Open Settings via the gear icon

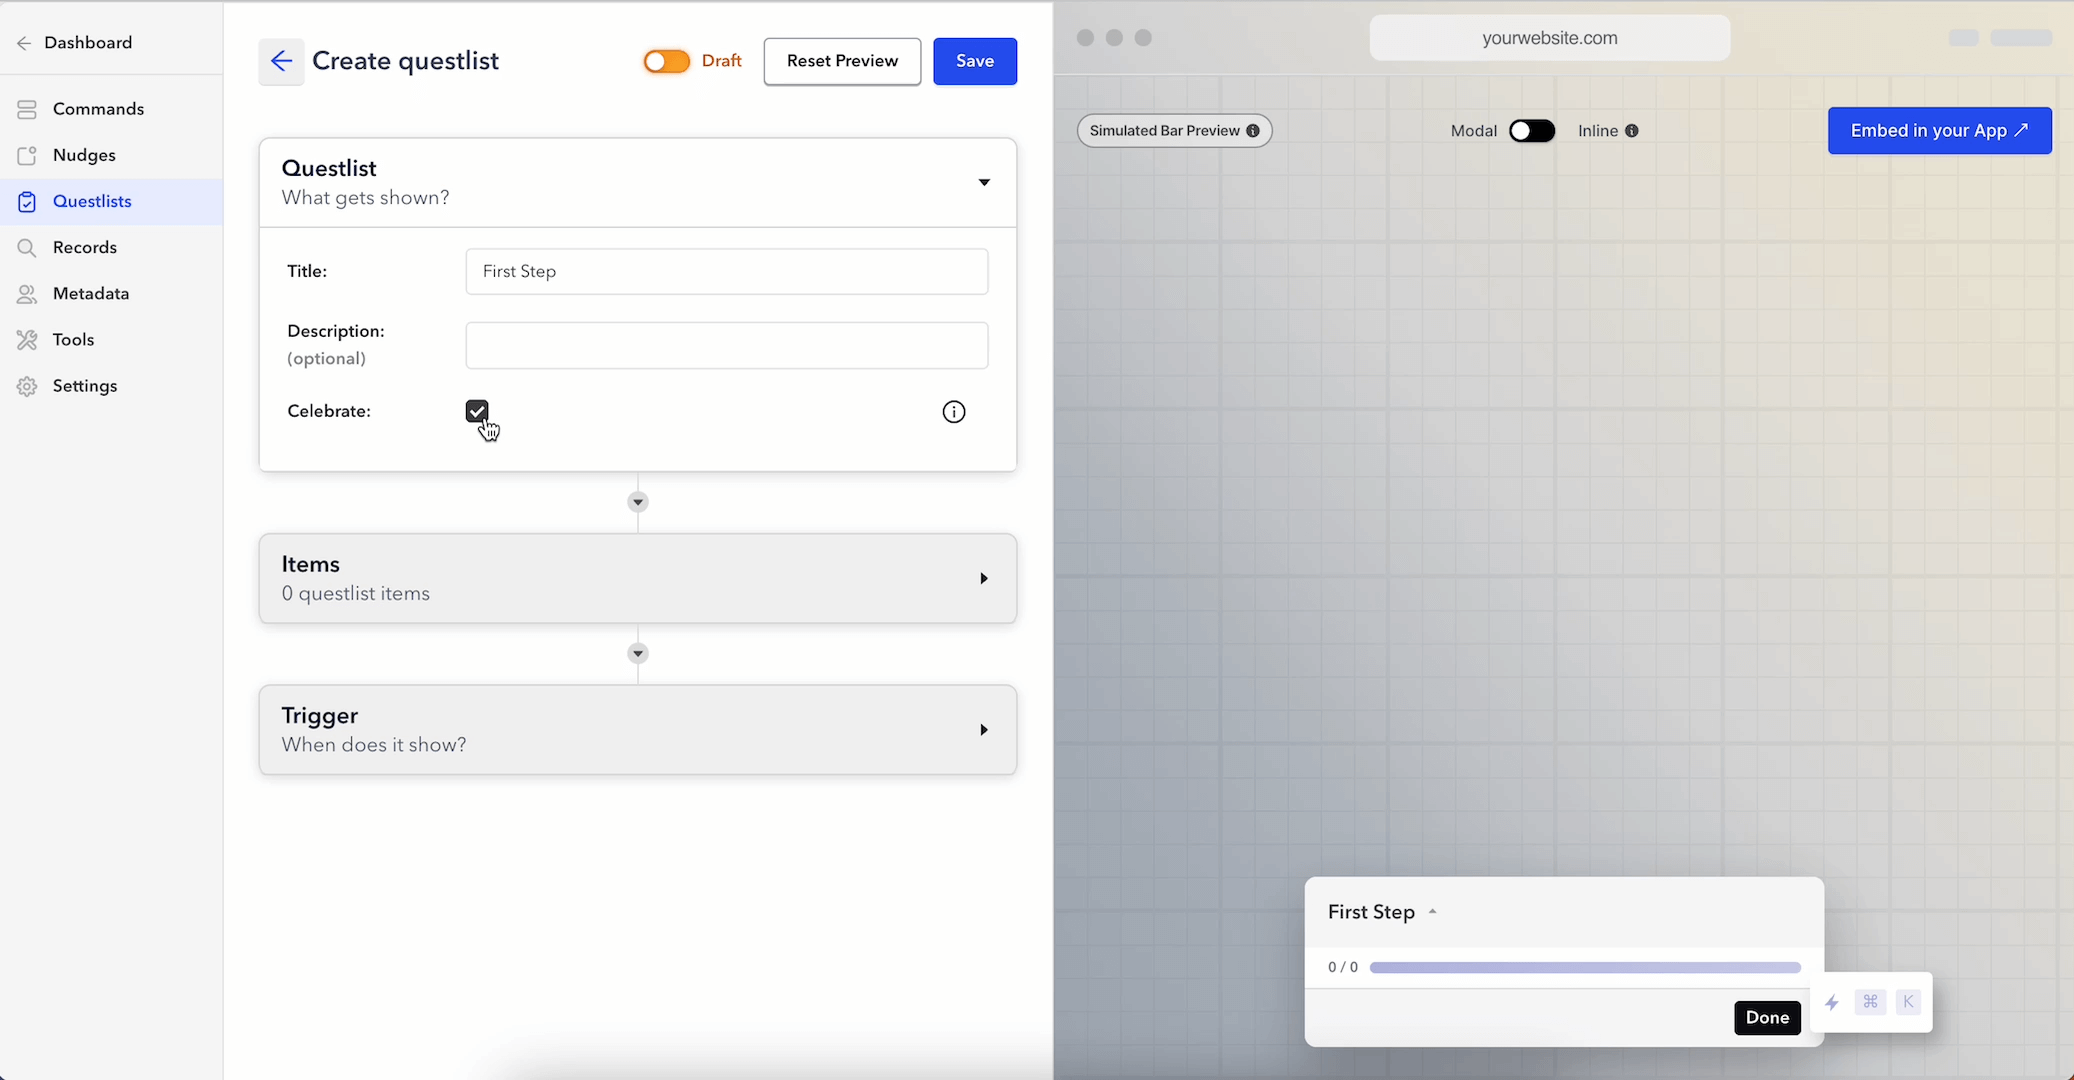tap(26, 385)
